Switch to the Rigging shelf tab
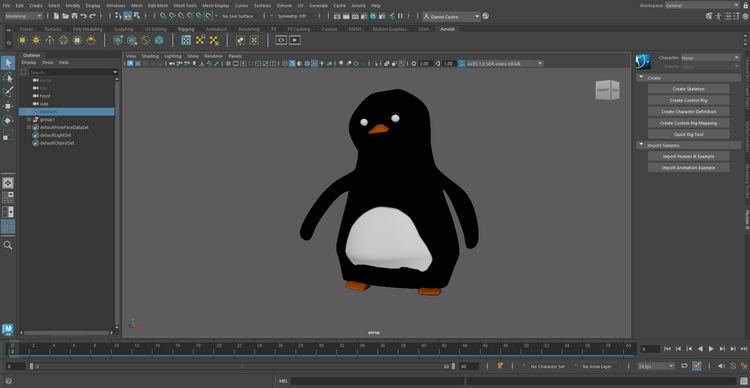 (x=186, y=29)
